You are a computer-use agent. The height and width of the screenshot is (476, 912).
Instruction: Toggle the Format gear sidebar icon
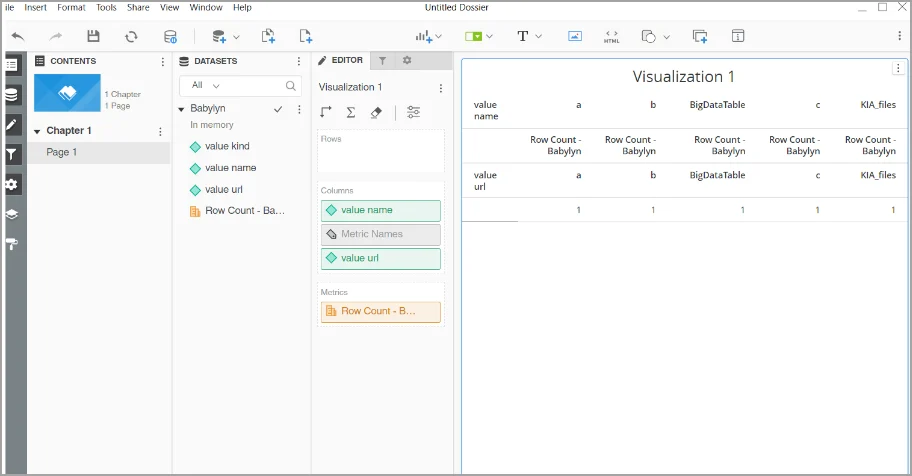coord(12,184)
